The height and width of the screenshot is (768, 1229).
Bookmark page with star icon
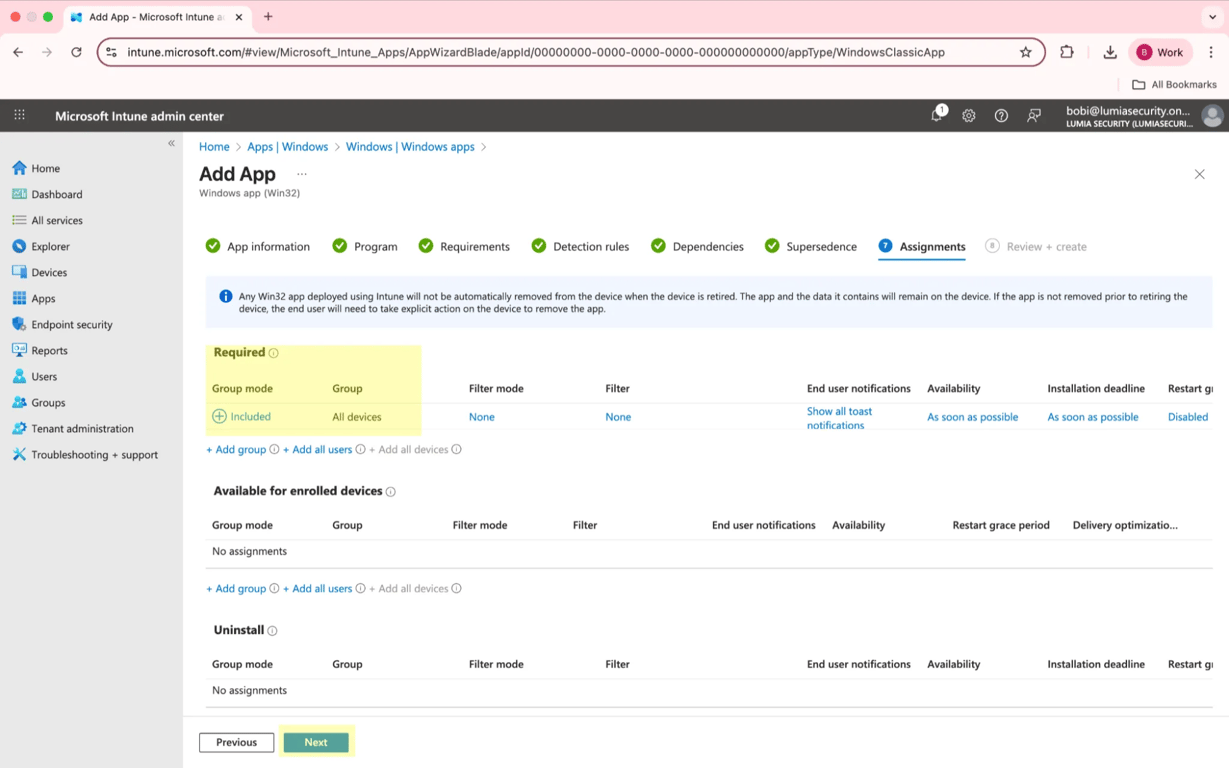(1025, 52)
